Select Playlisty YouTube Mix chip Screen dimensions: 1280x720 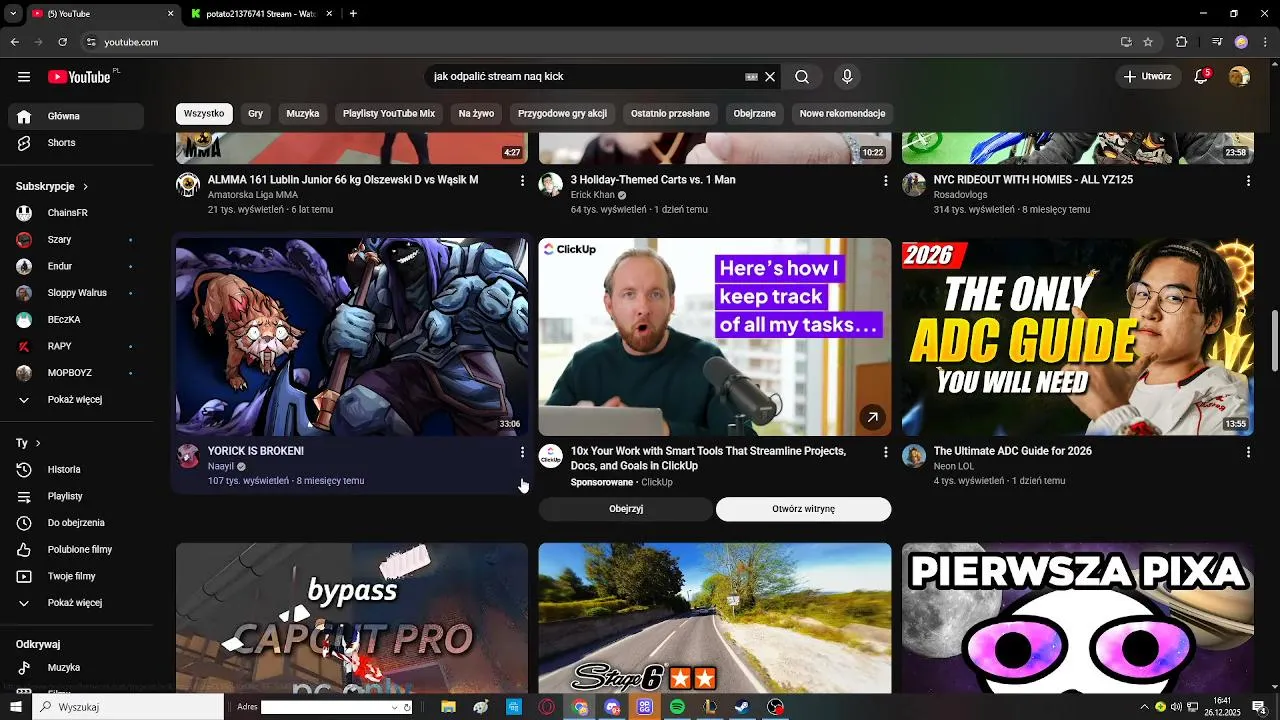389,114
